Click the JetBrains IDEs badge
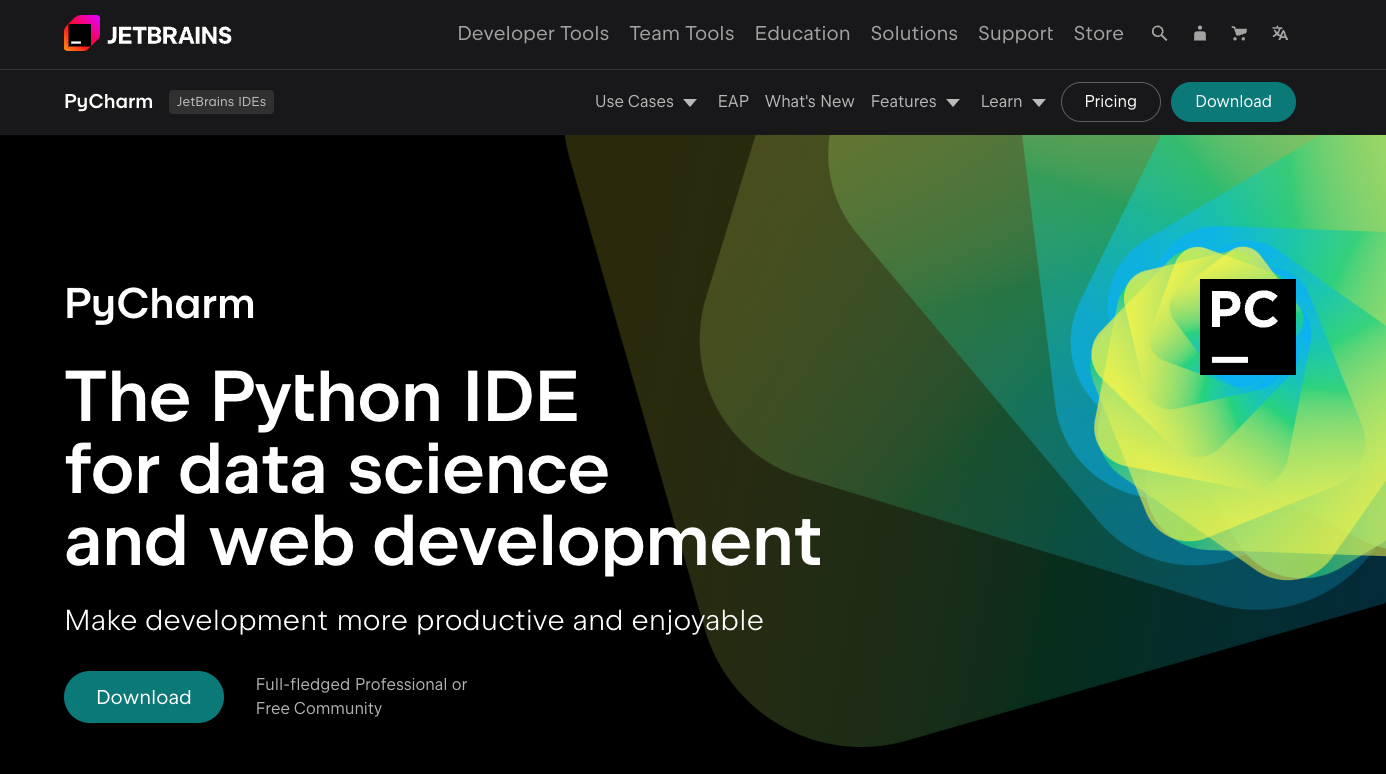Screen dimensions: 1386x774 click(x=221, y=101)
